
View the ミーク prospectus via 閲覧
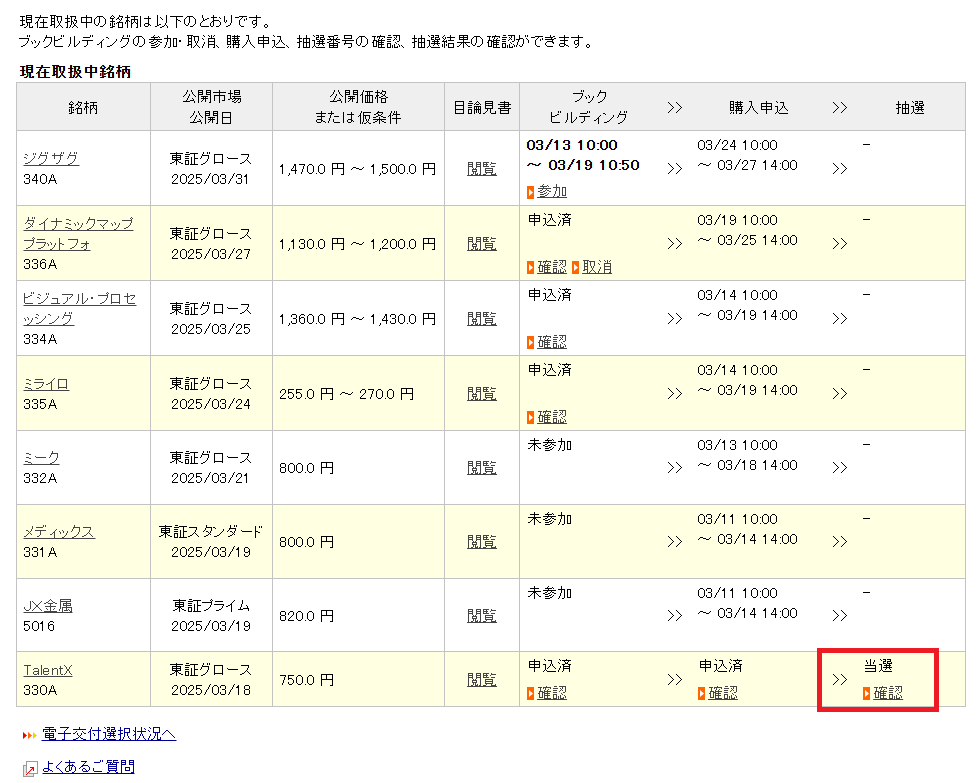[482, 467]
